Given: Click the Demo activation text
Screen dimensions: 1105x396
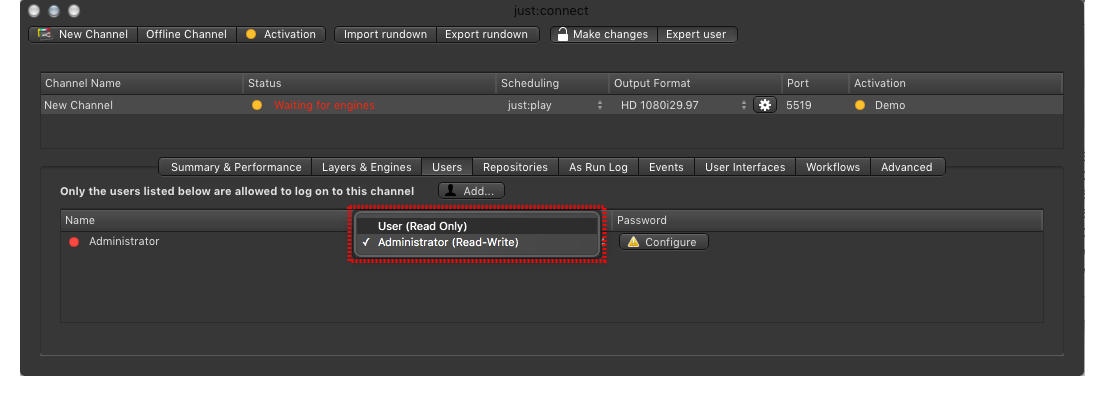Looking at the screenshot, I should 890,105.
